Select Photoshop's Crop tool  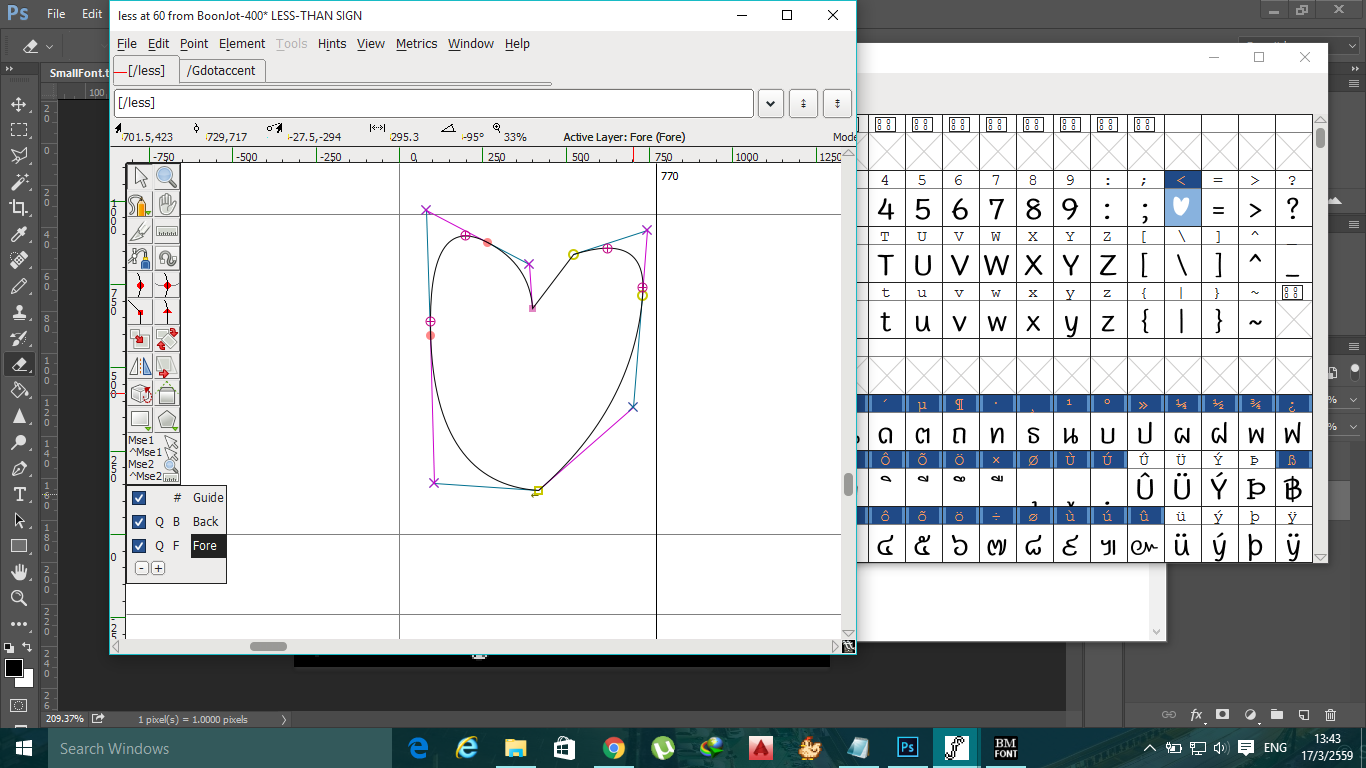coord(18,208)
